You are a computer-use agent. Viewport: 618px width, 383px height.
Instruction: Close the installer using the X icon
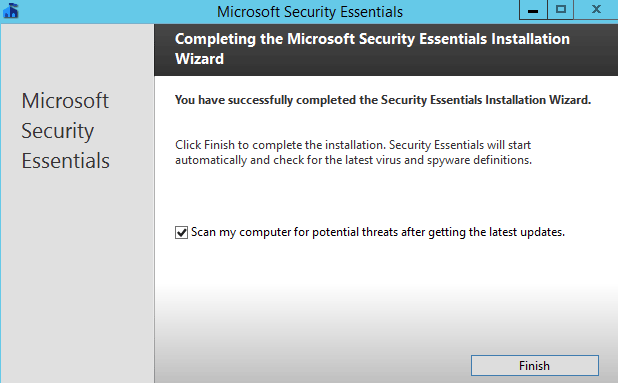(x=596, y=10)
